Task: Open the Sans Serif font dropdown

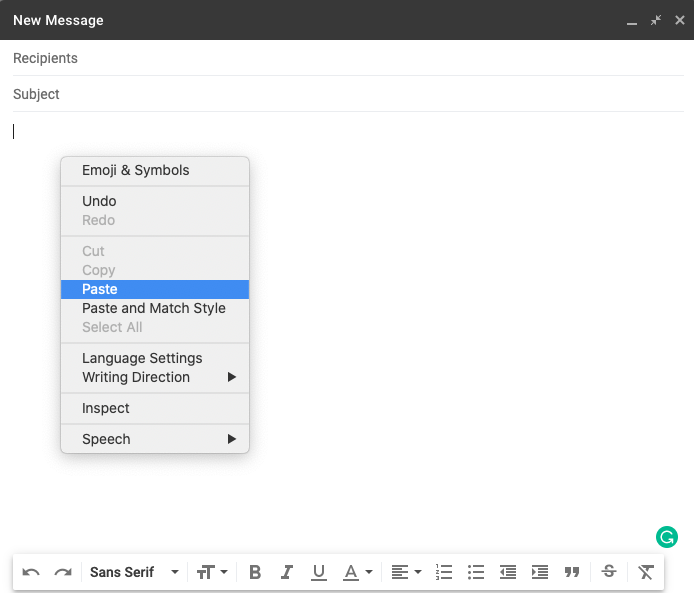Action: [134, 572]
